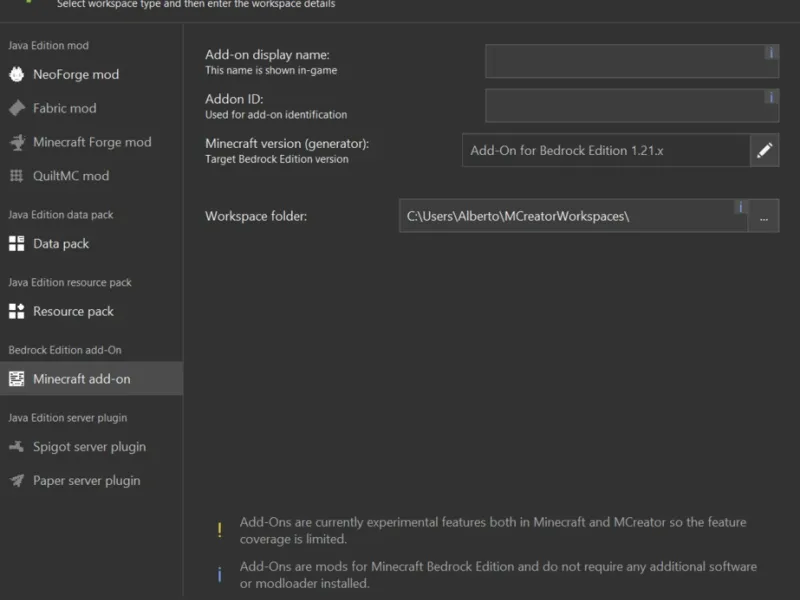Select the NeoForge mod icon
Screen dimensions: 800x600
pos(16,74)
